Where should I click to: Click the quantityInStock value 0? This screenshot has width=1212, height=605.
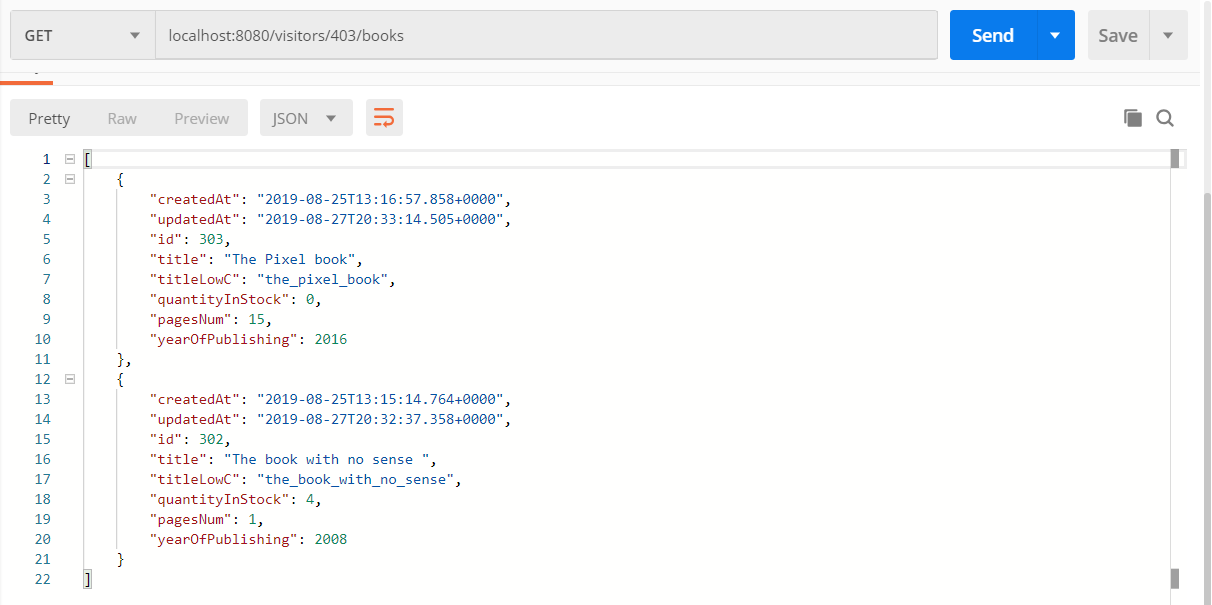pyautogui.click(x=311, y=299)
